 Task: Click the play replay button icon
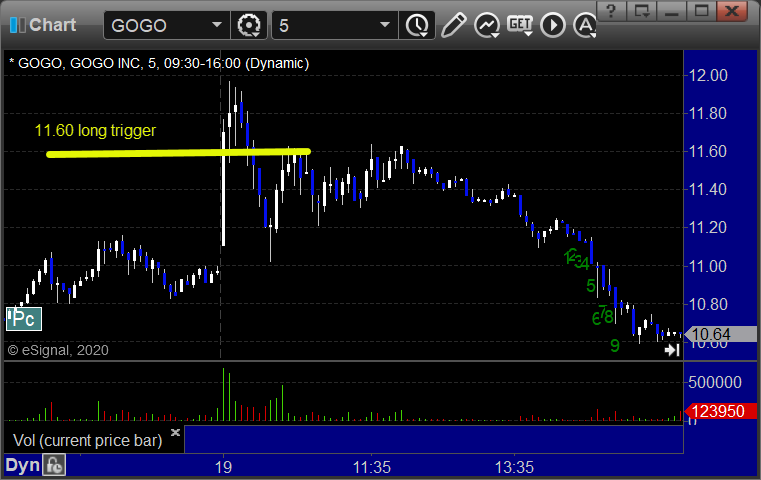pyautogui.click(x=553, y=25)
